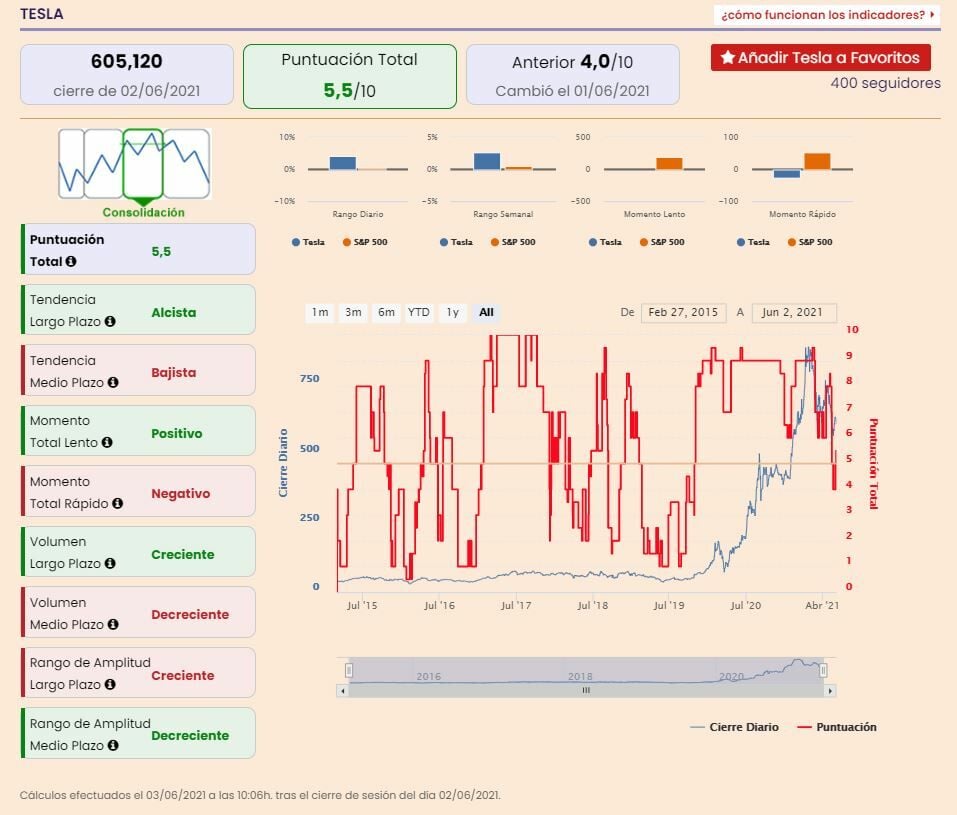Image resolution: width=957 pixels, height=815 pixels.
Task: Toggle S&P 500 legend under Momento Lento chart
Action: pyautogui.click(x=662, y=242)
